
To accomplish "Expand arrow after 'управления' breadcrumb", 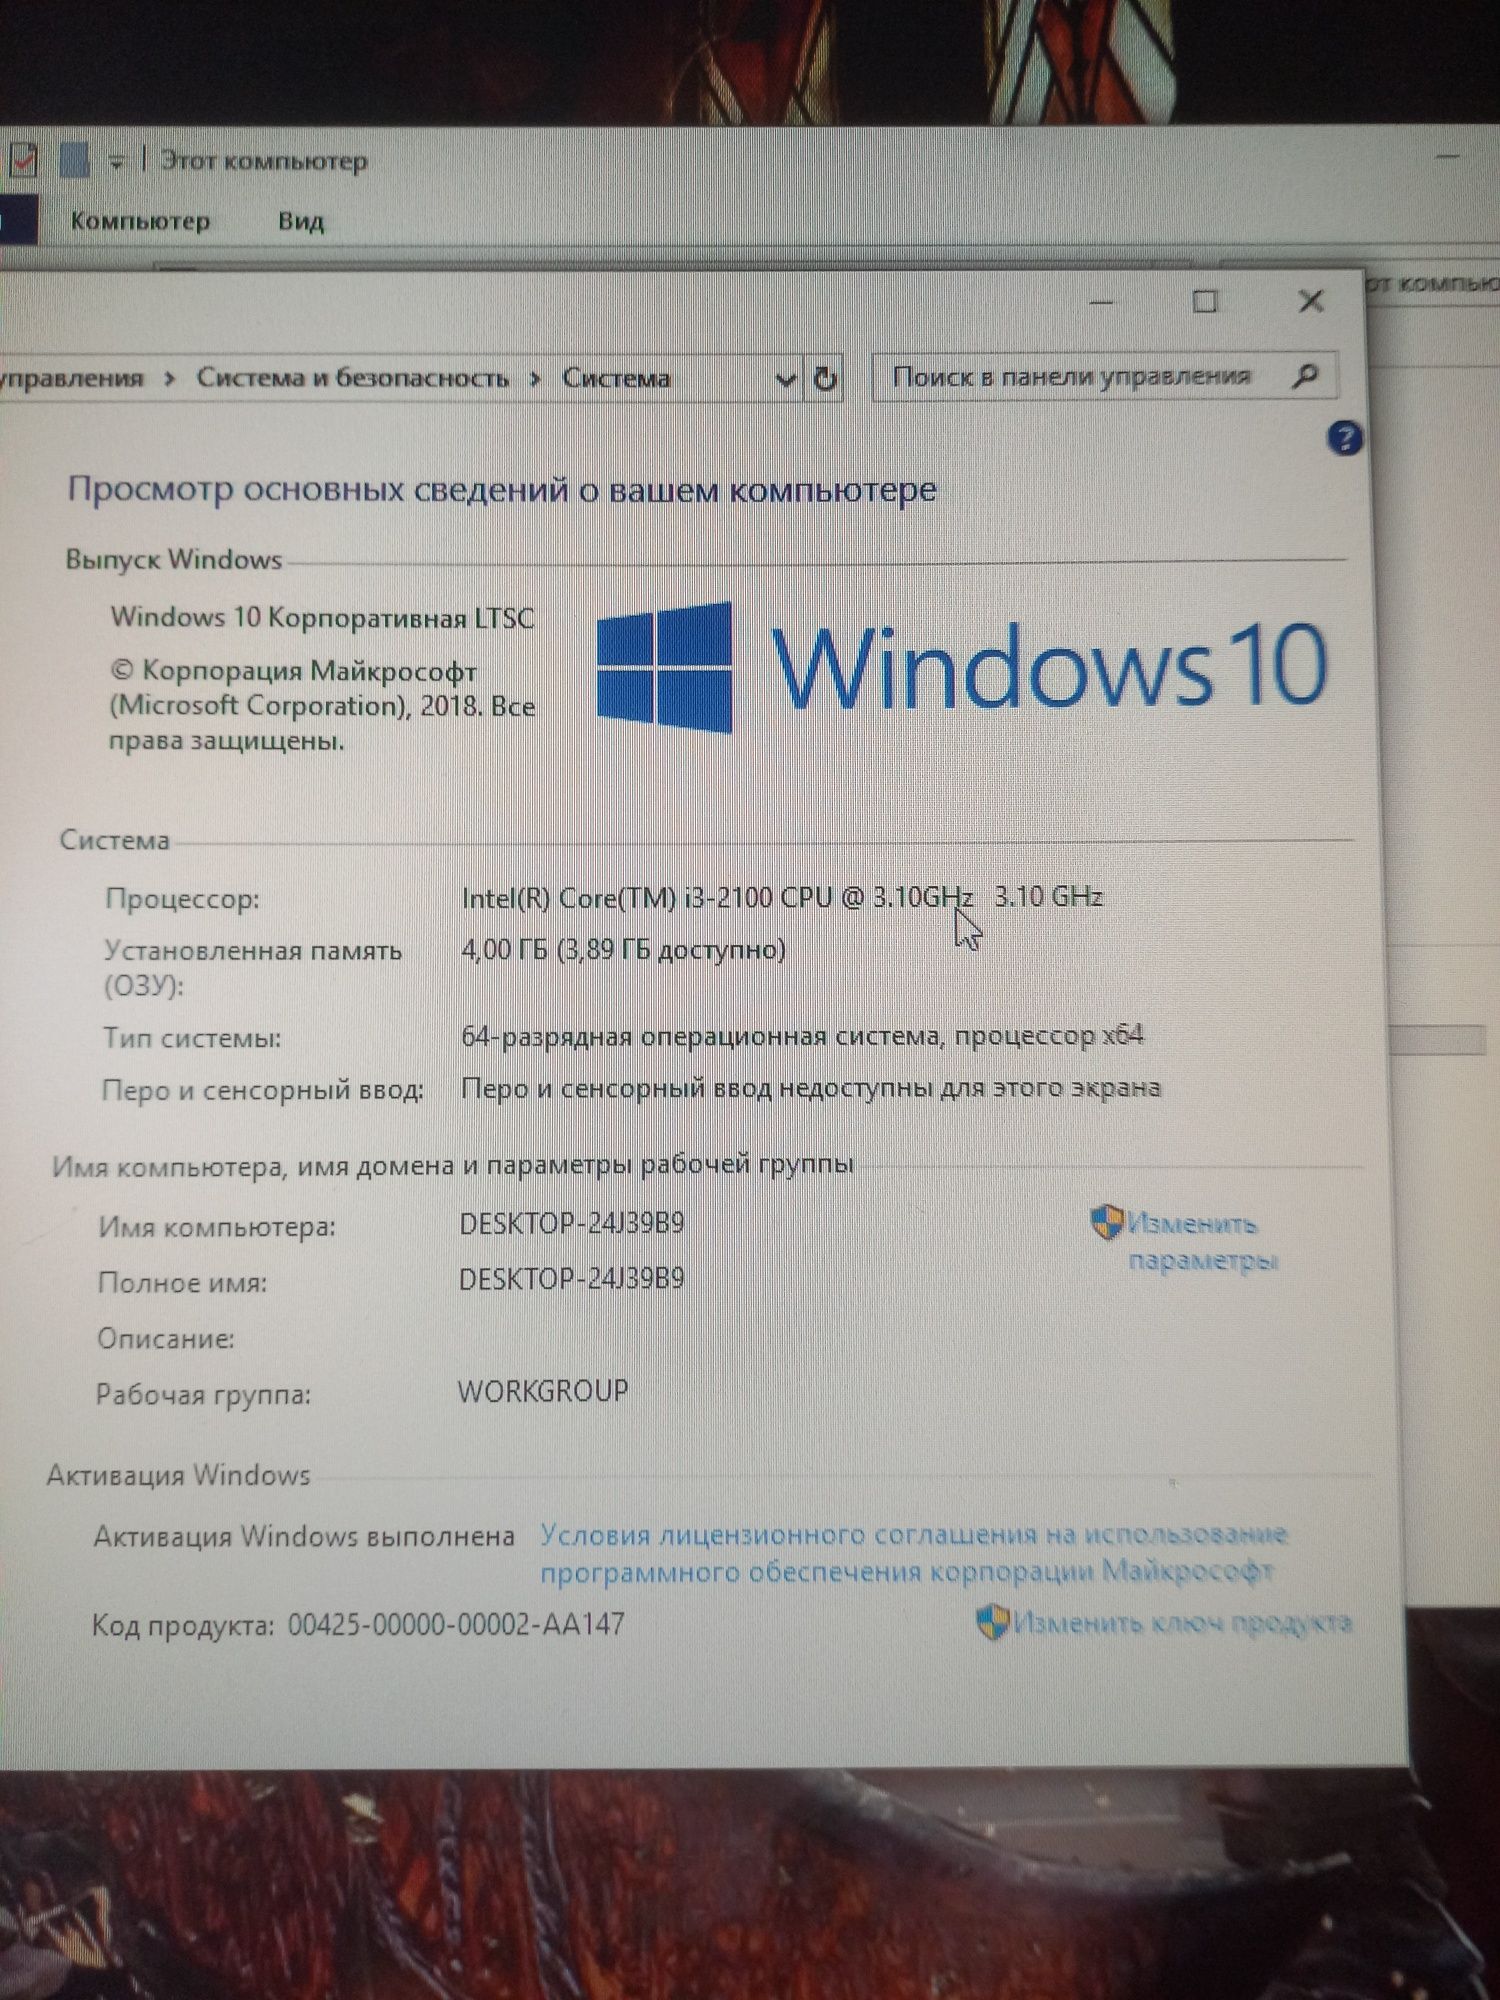I will tap(170, 379).
